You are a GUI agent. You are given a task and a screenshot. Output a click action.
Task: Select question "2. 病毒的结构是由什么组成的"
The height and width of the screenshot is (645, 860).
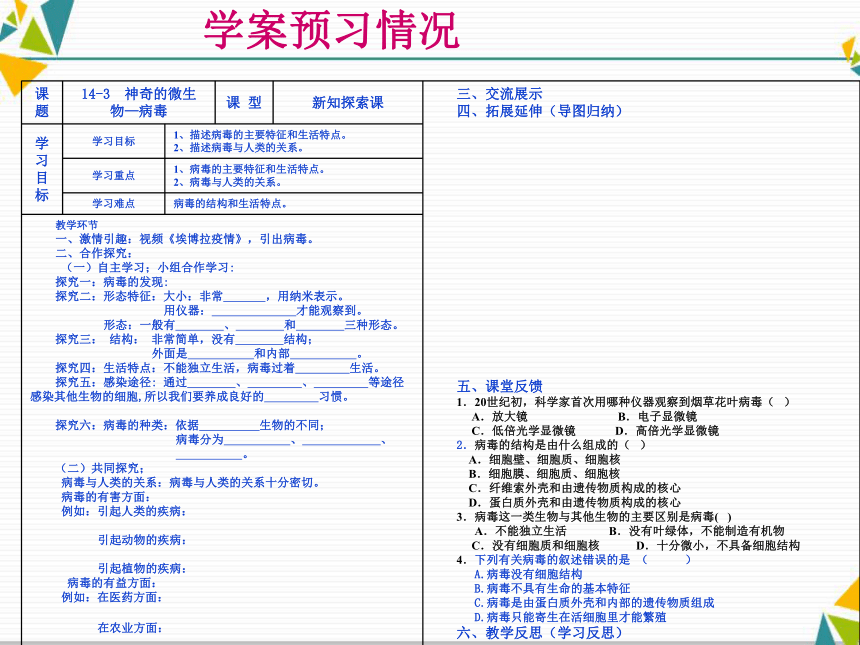coord(551,445)
